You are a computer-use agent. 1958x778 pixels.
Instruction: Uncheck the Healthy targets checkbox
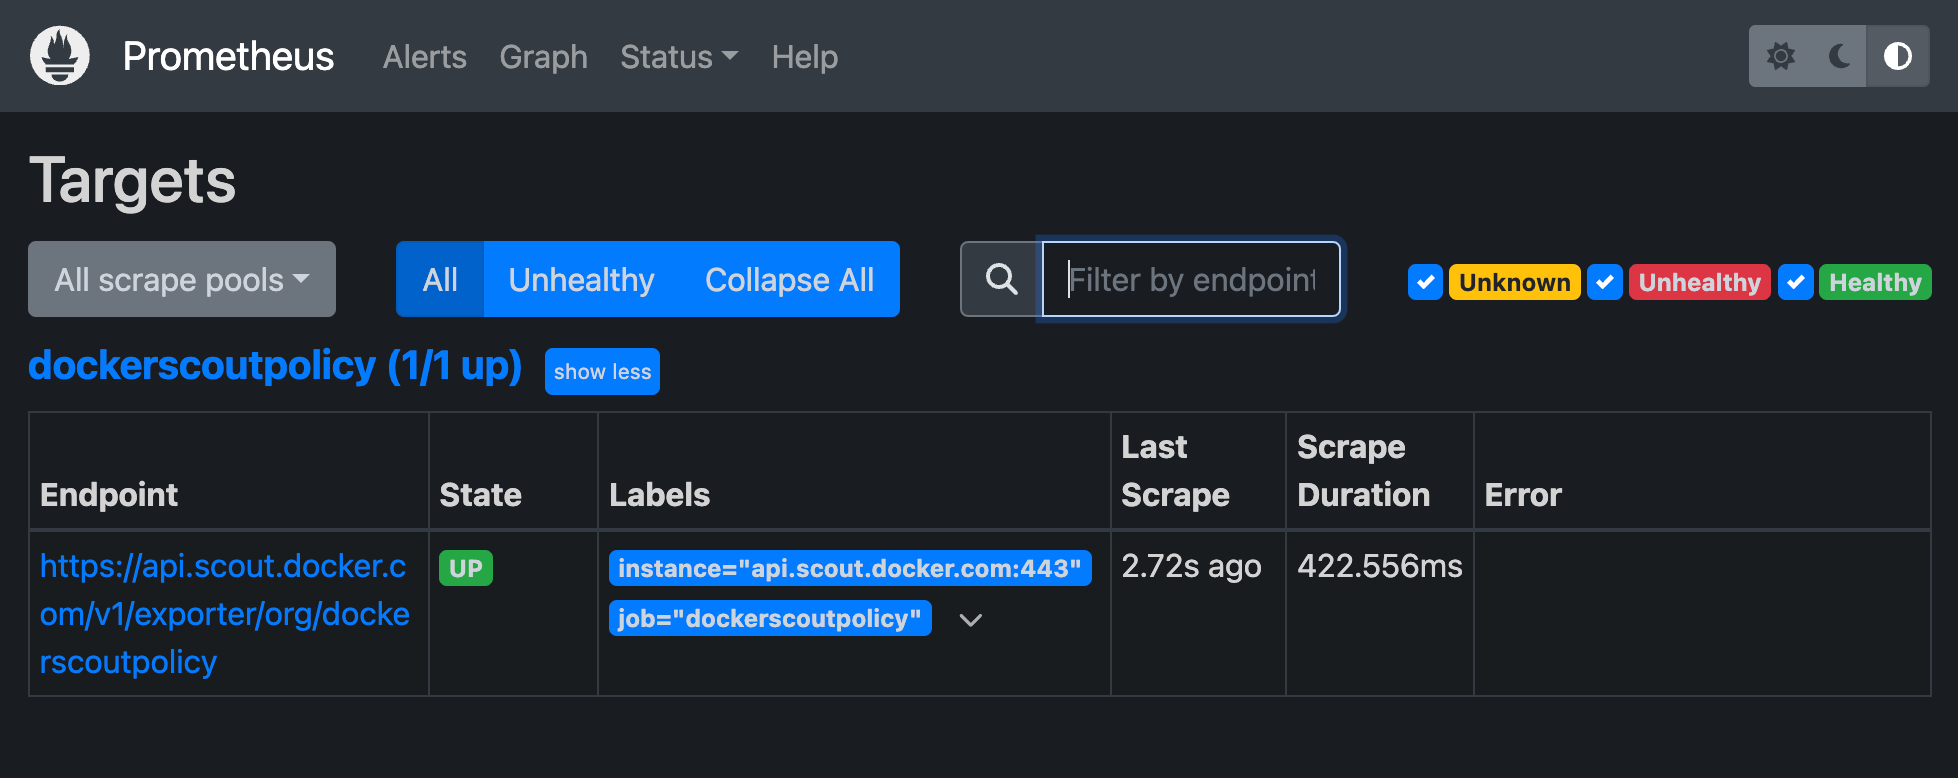coord(1795,282)
